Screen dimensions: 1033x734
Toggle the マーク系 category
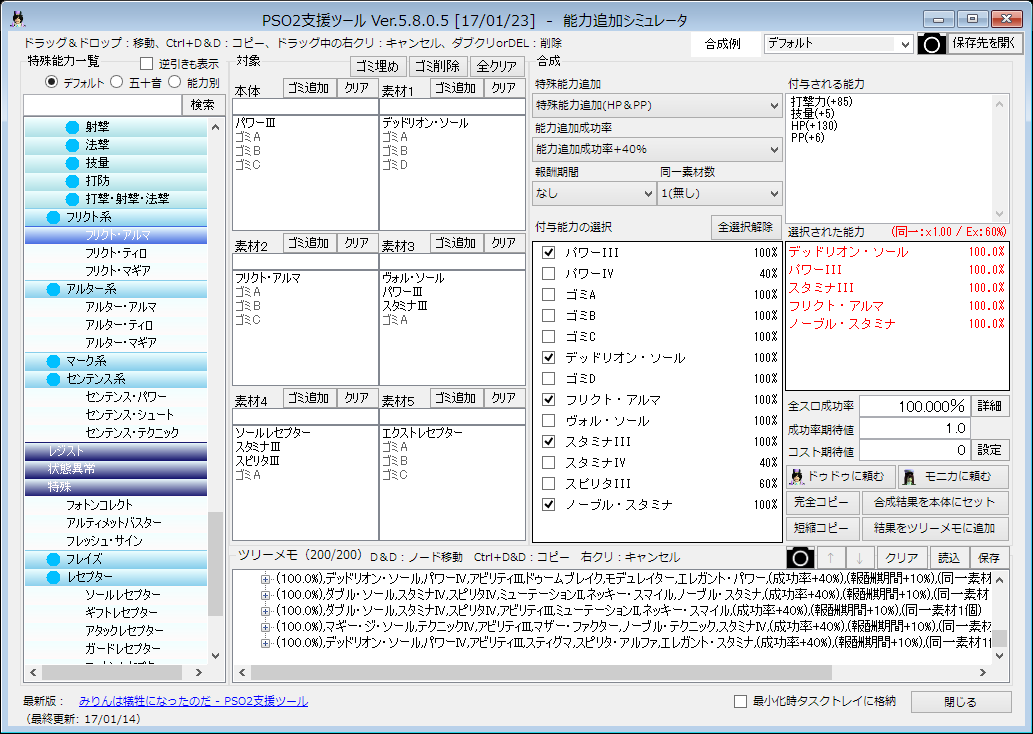[x=53, y=361]
